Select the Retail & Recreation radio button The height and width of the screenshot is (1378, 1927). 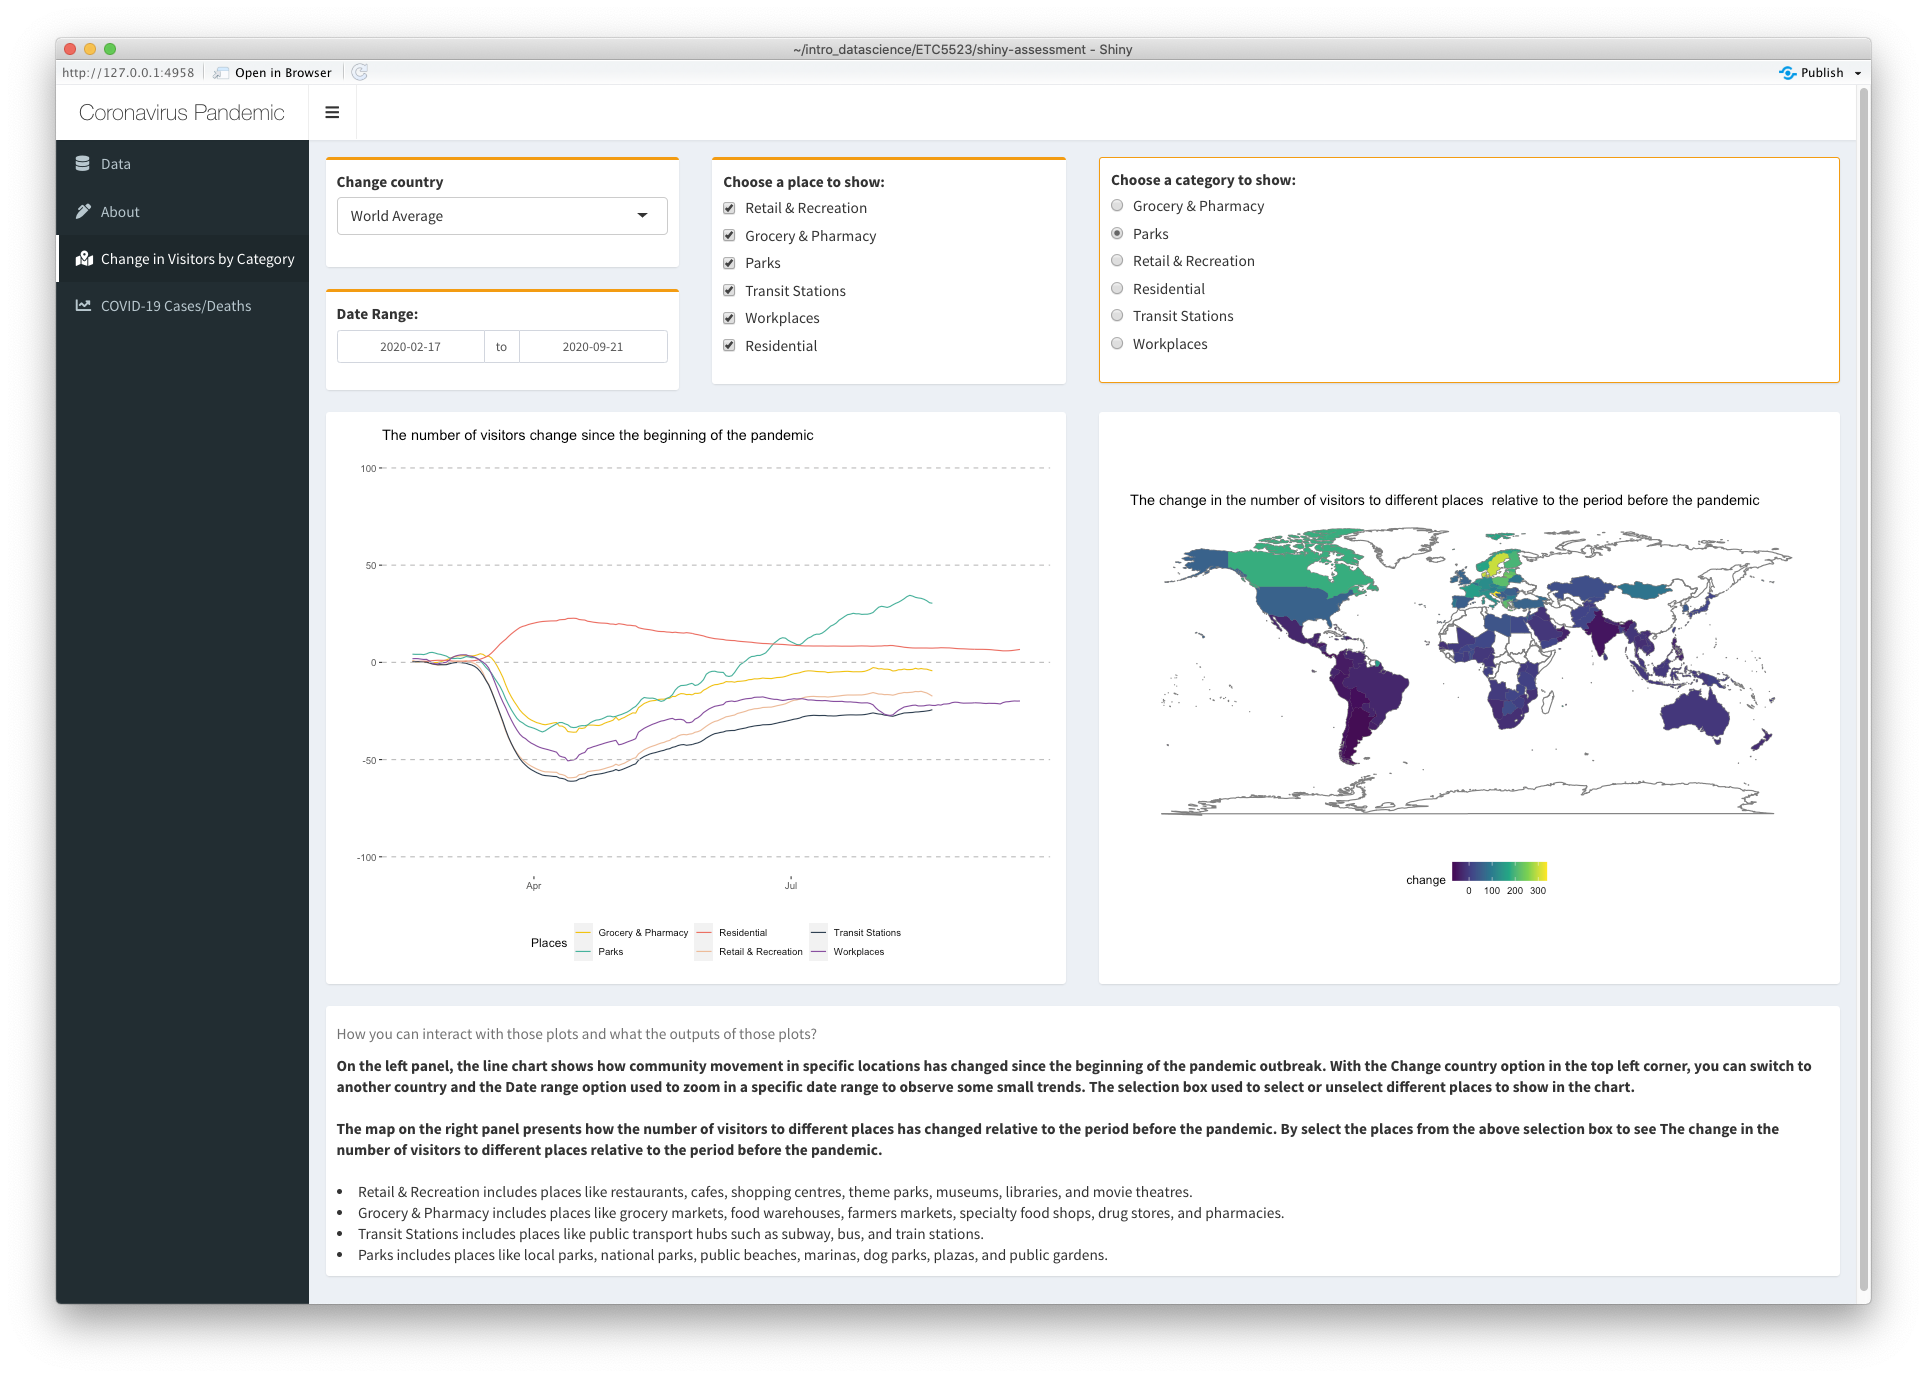tap(1117, 261)
